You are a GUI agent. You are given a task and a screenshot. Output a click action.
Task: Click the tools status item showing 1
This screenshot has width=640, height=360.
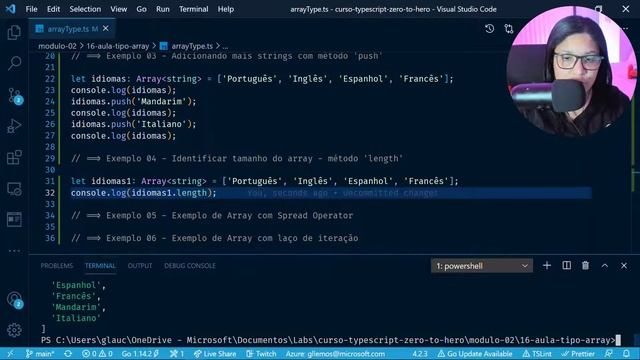point(177,354)
